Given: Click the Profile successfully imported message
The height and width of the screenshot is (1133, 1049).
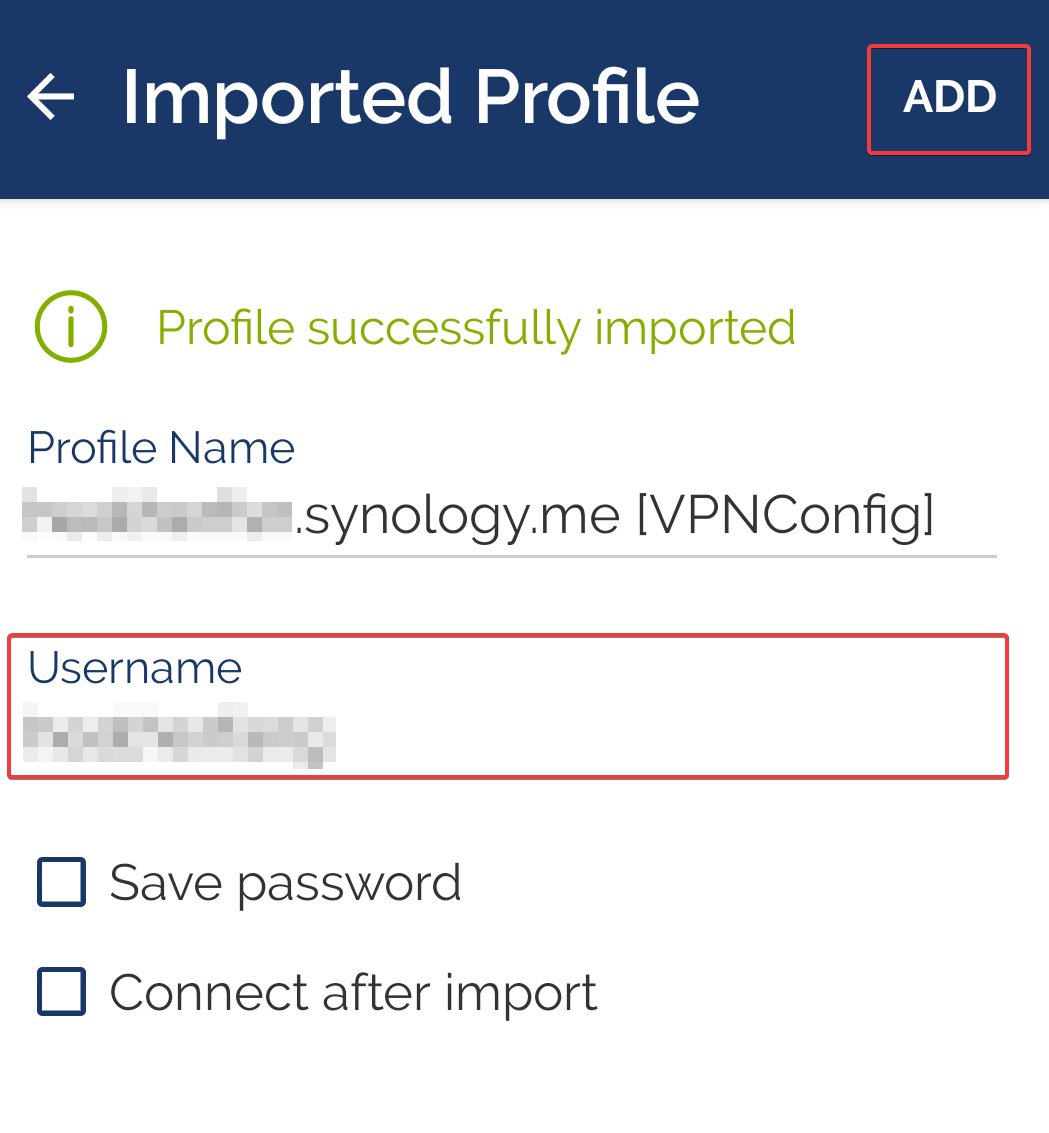Looking at the screenshot, I should pyautogui.click(x=475, y=326).
